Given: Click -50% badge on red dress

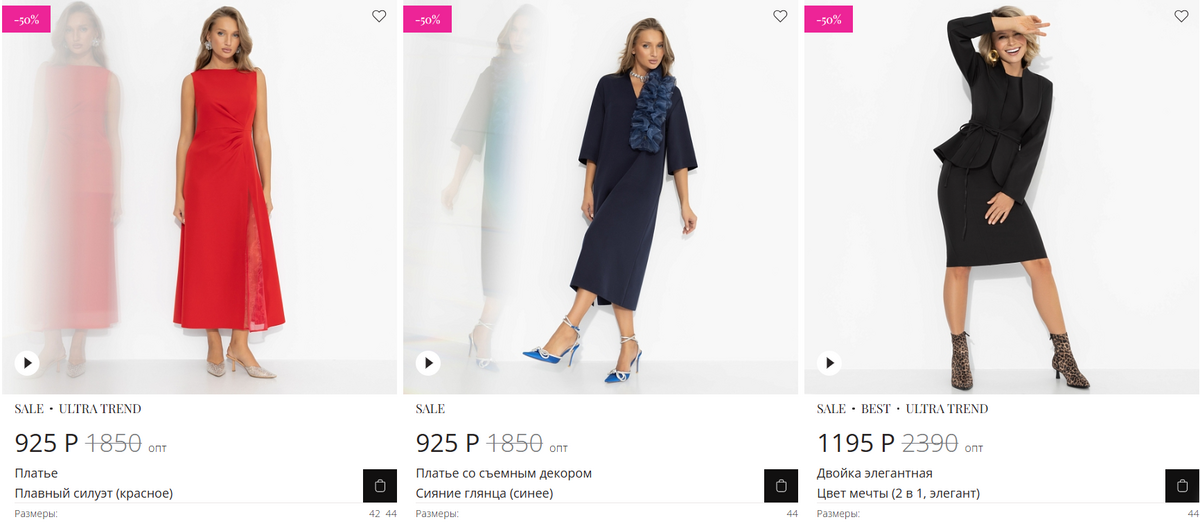Looking at the screenshot, I should click(26, 19).
